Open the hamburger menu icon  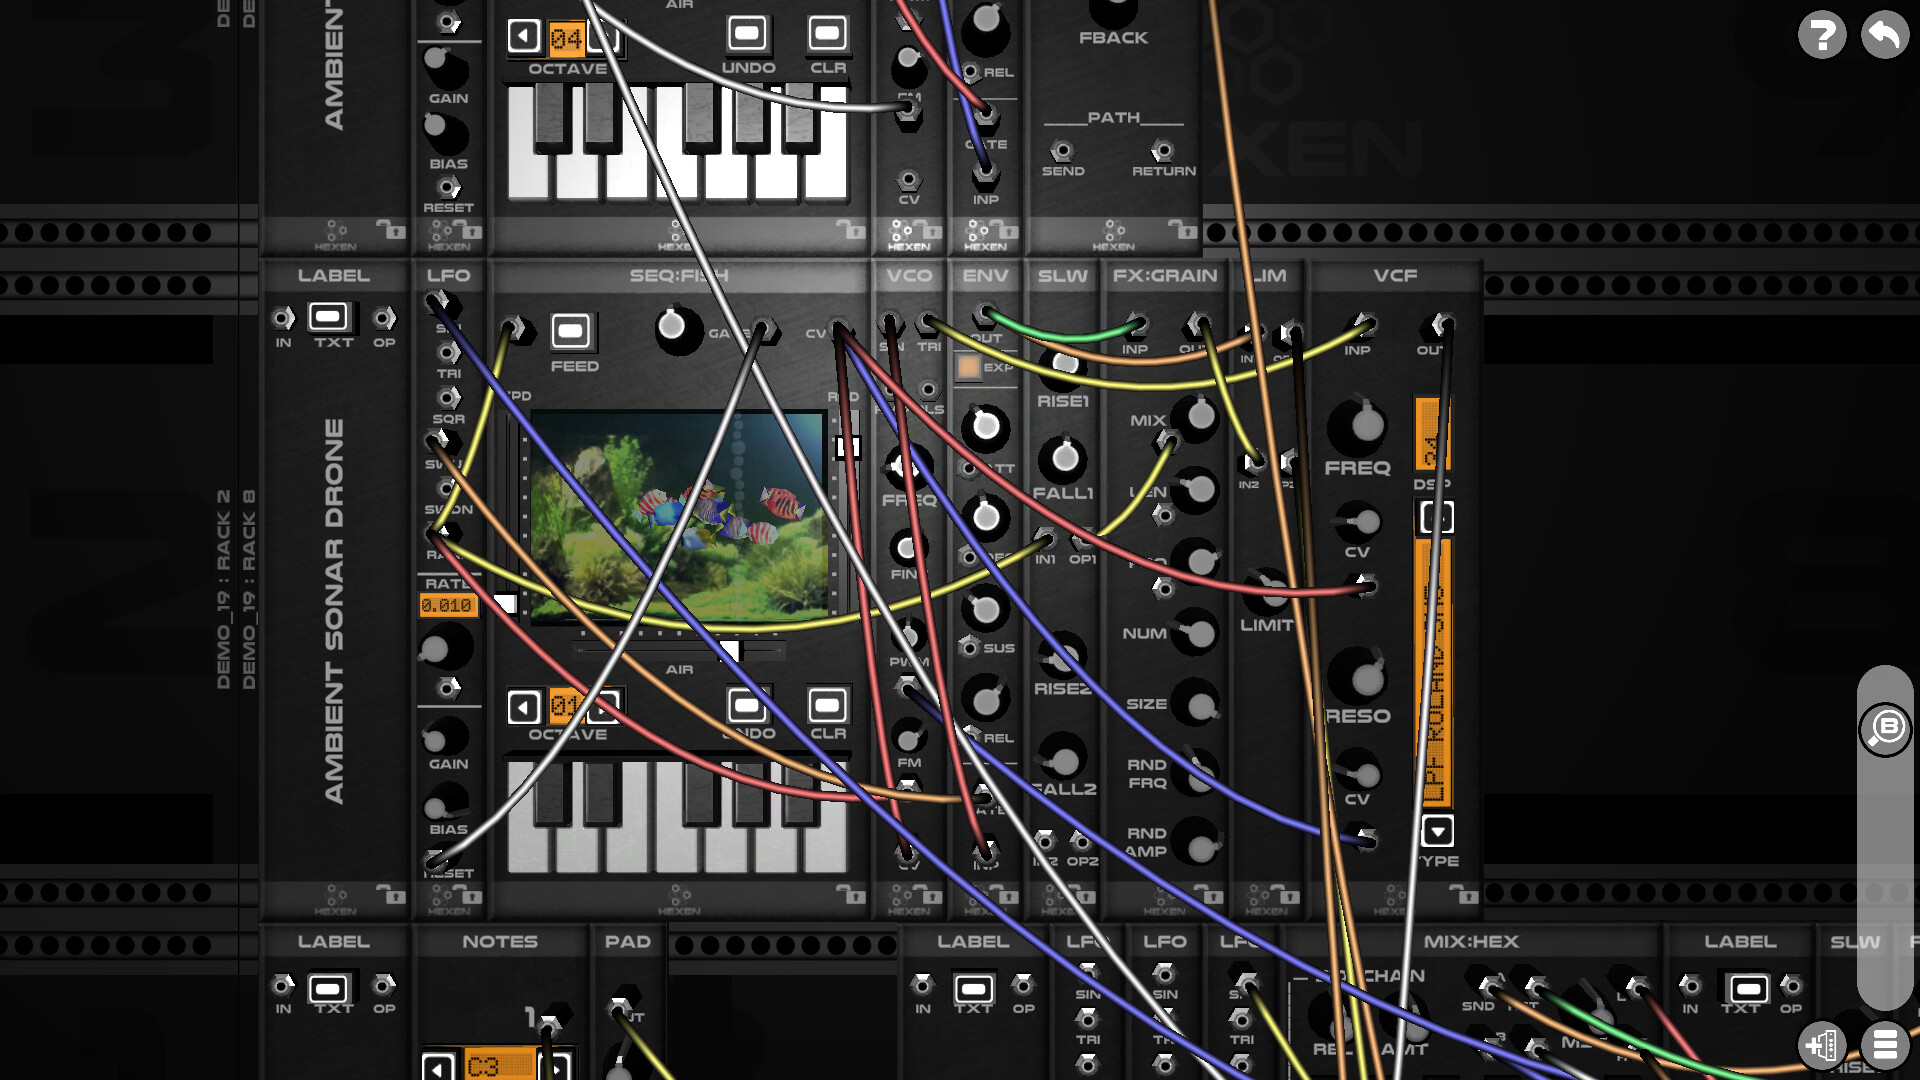(1885, 1045)
